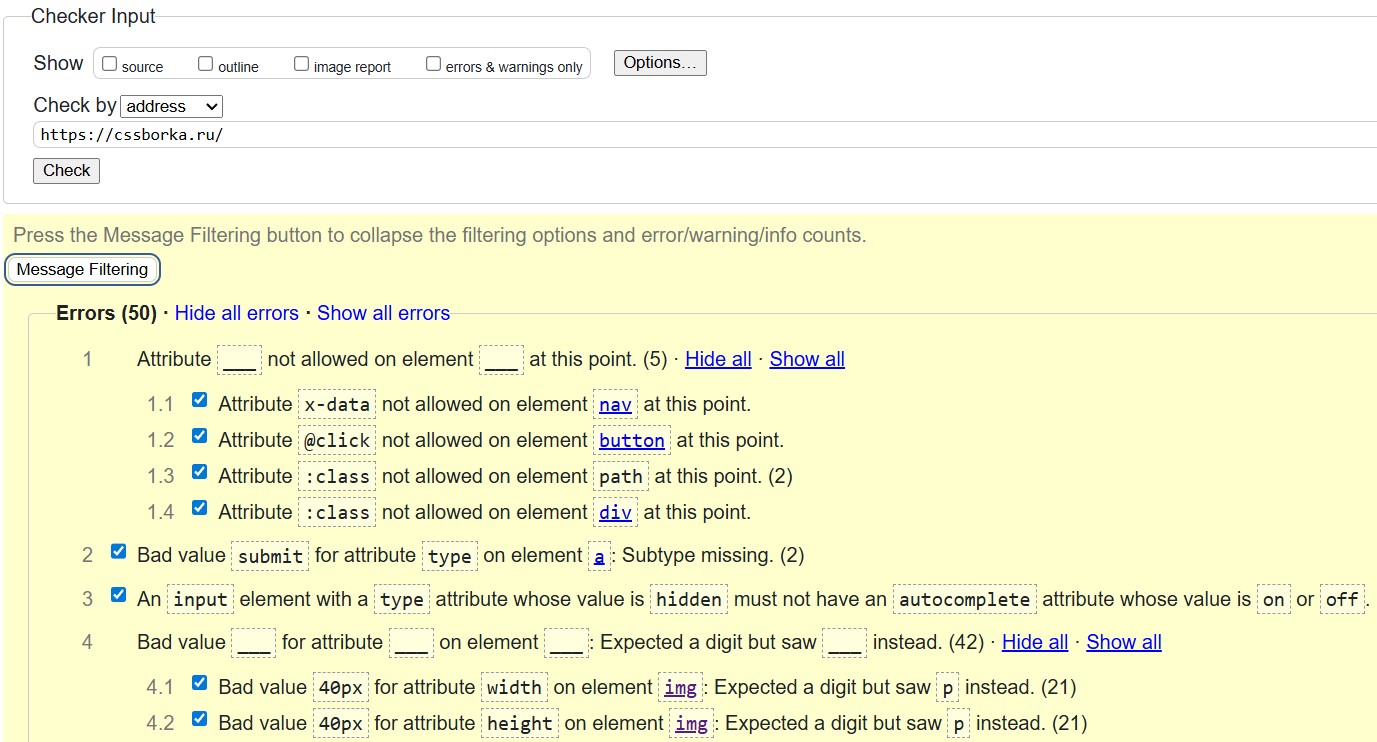Show all in error group 1
Viewport: 1377px width, 742px height.
tap(807, 359)
